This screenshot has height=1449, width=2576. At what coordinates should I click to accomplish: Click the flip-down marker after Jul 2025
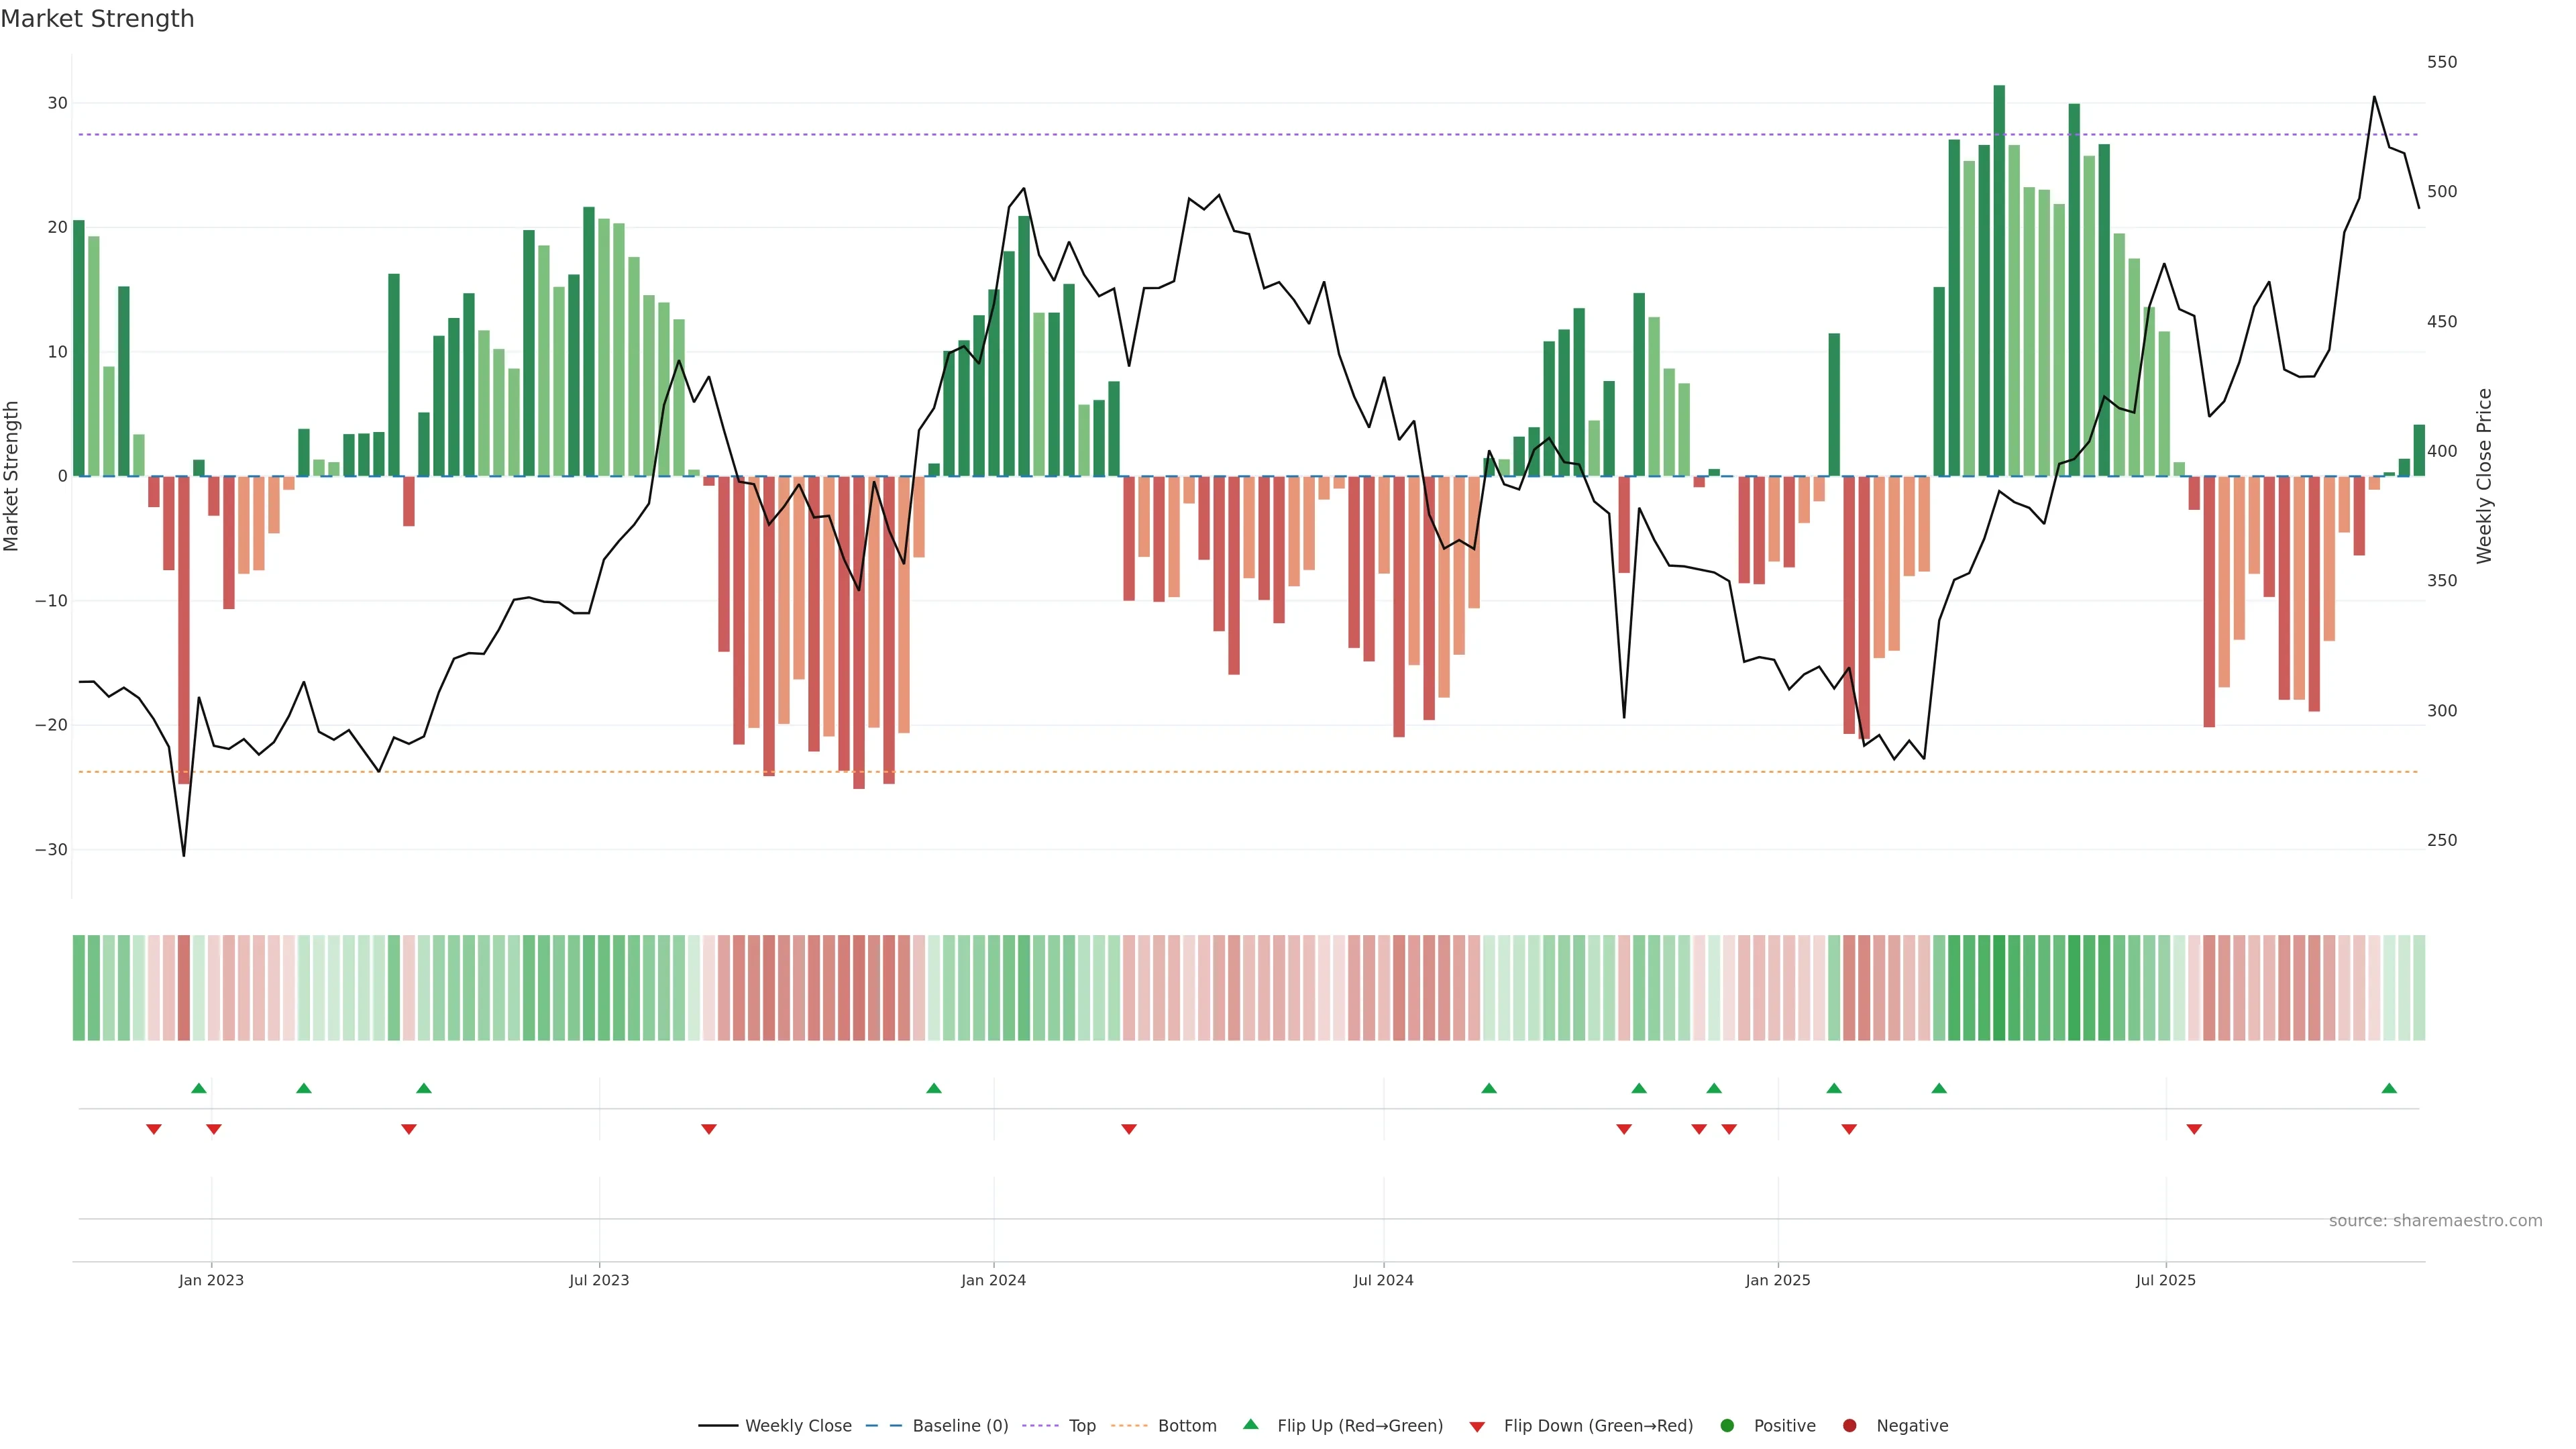(2194, 1129)
